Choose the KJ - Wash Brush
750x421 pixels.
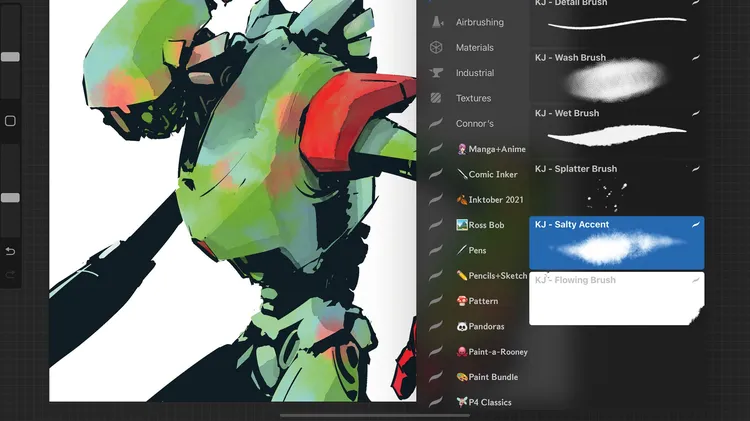[x=617, y=77]
